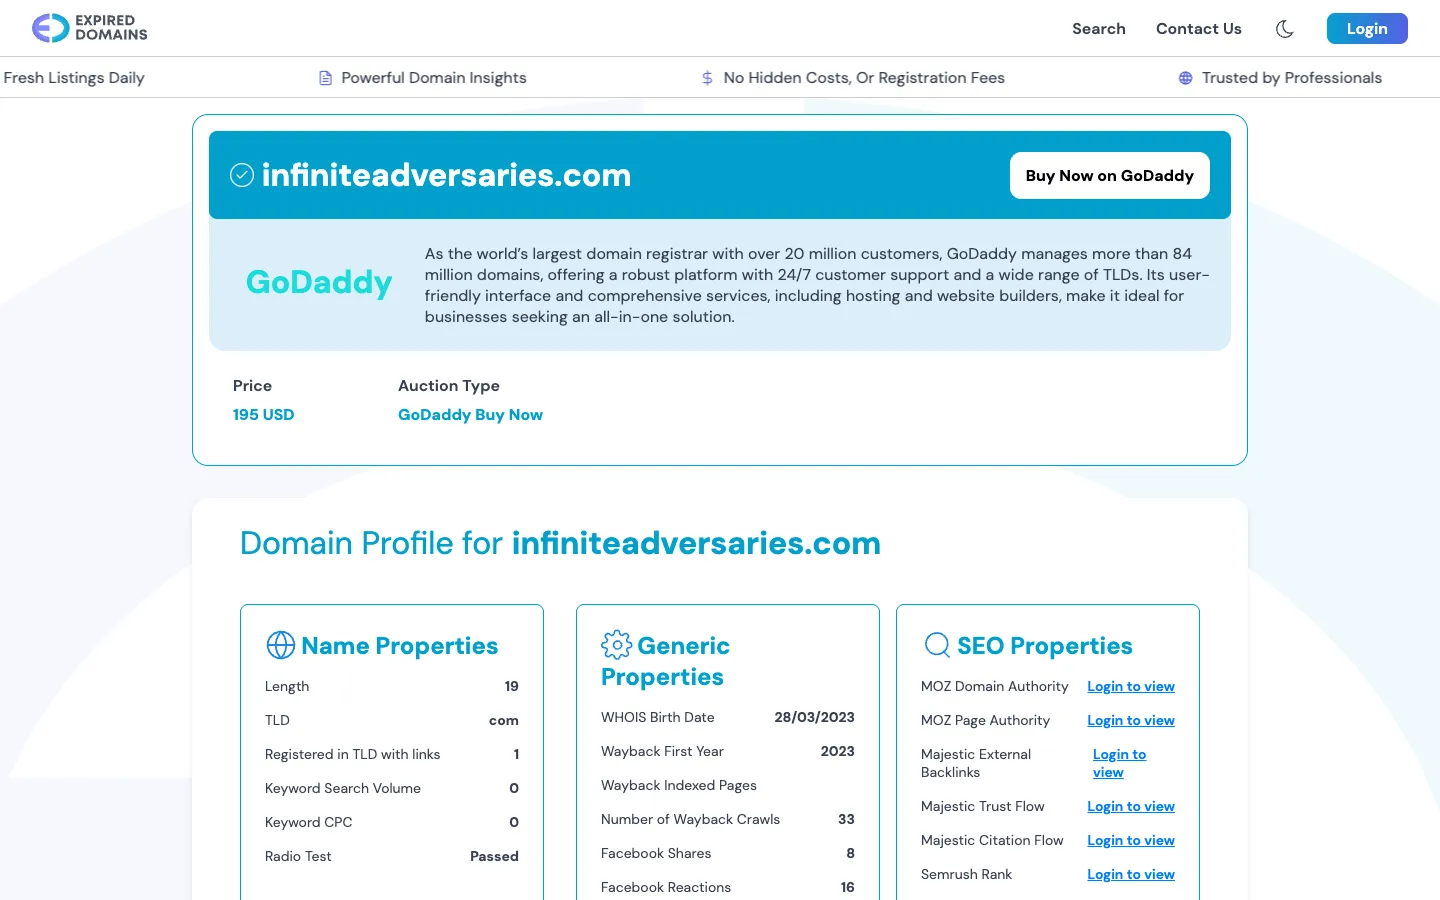Click Trusted by Professionals text
Viewport: 1440px width, 900px height.
(x=1292, y=78)
